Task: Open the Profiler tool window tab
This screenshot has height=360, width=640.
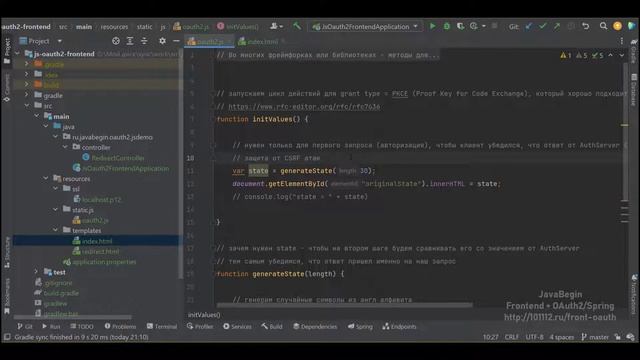Action: 200,327
